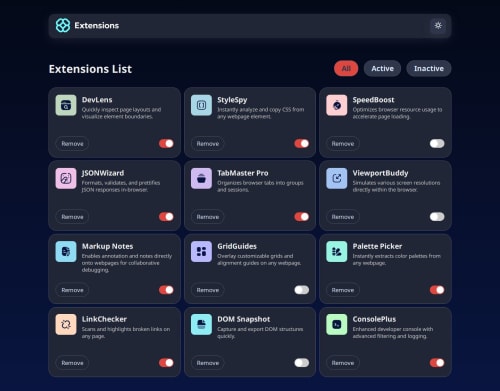This screenshot has width=500, height=391.
Task: Remove the DOM Snapshot extension
Action: [208, 363]
